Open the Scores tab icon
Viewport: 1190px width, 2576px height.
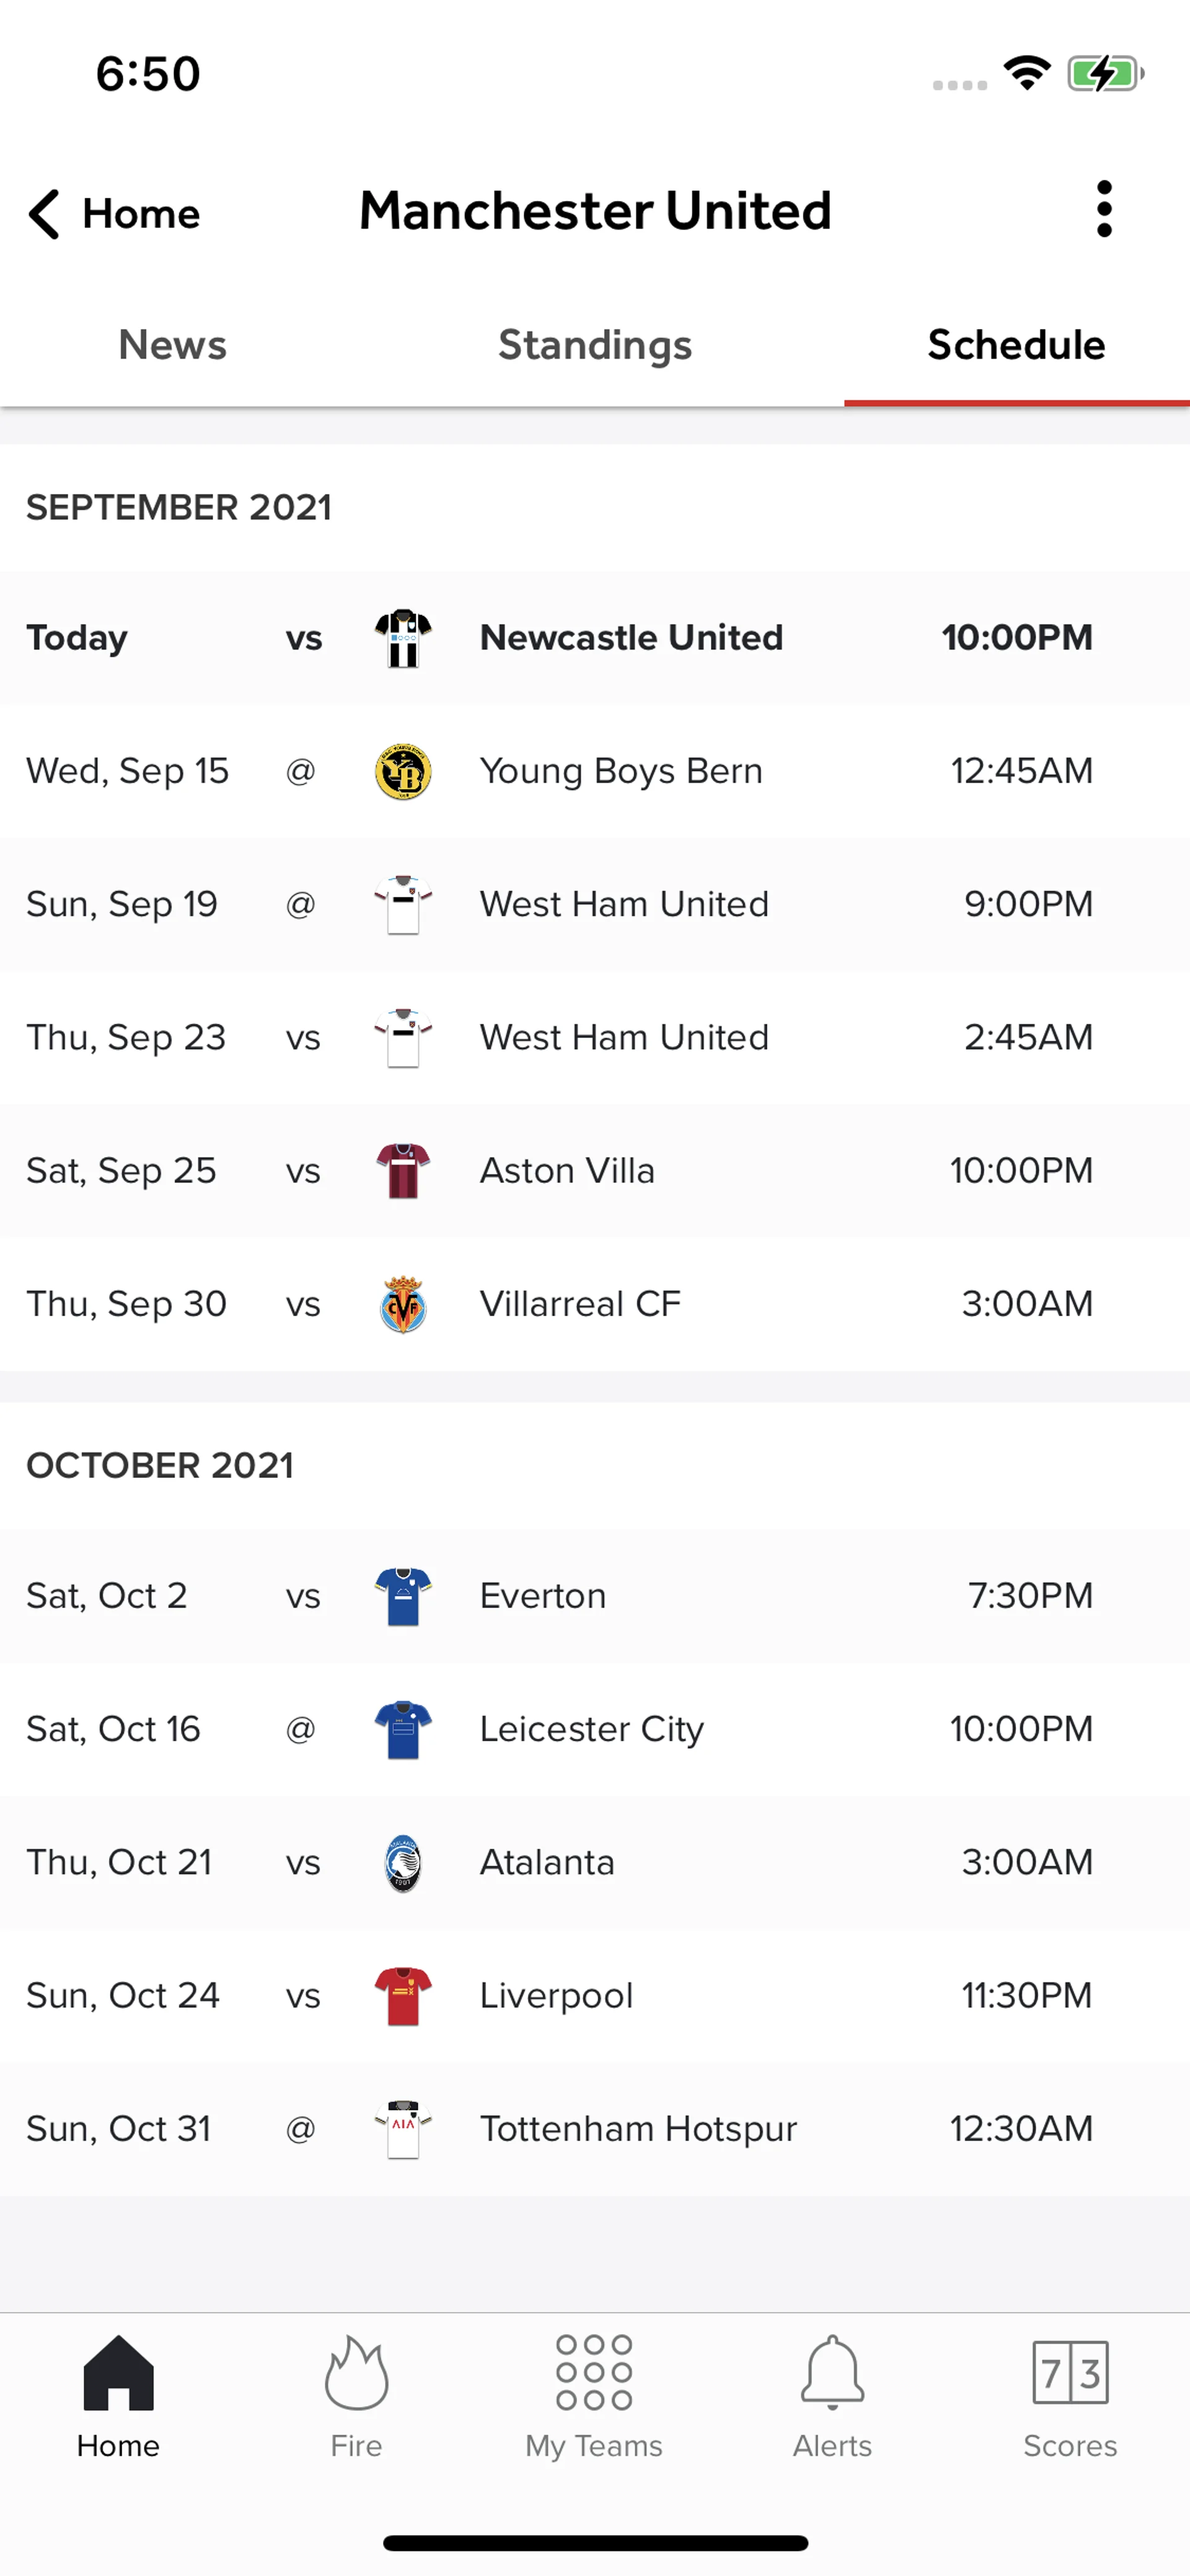pyautogui.click(x=1069, y=2374)
